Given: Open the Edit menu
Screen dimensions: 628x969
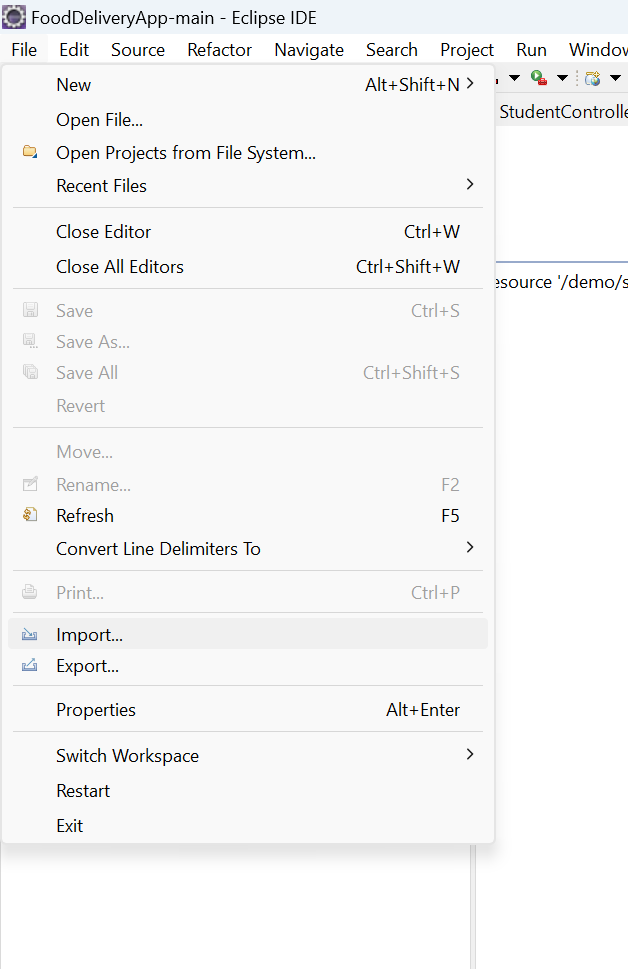Looking at the screenshot, I should coord(74,49).
